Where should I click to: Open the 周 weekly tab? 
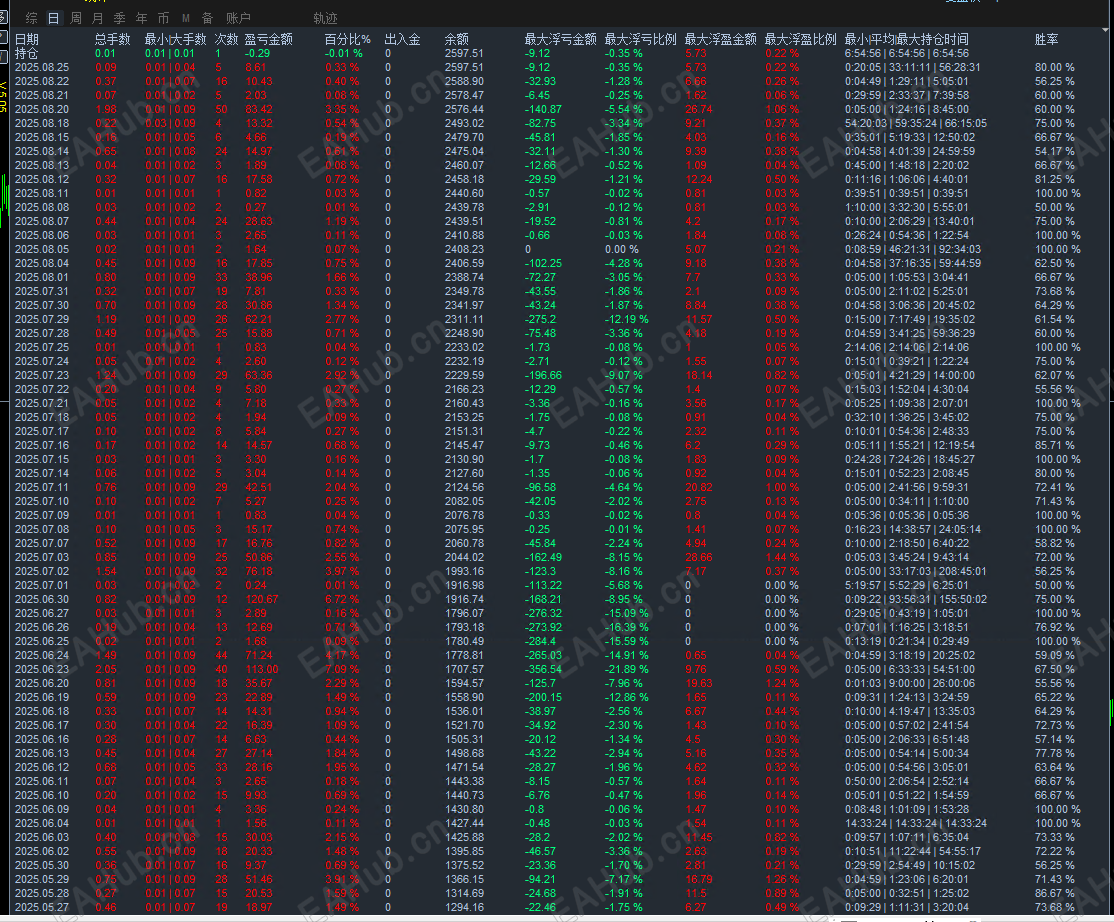pyautogui.click(x=75, y=18)
